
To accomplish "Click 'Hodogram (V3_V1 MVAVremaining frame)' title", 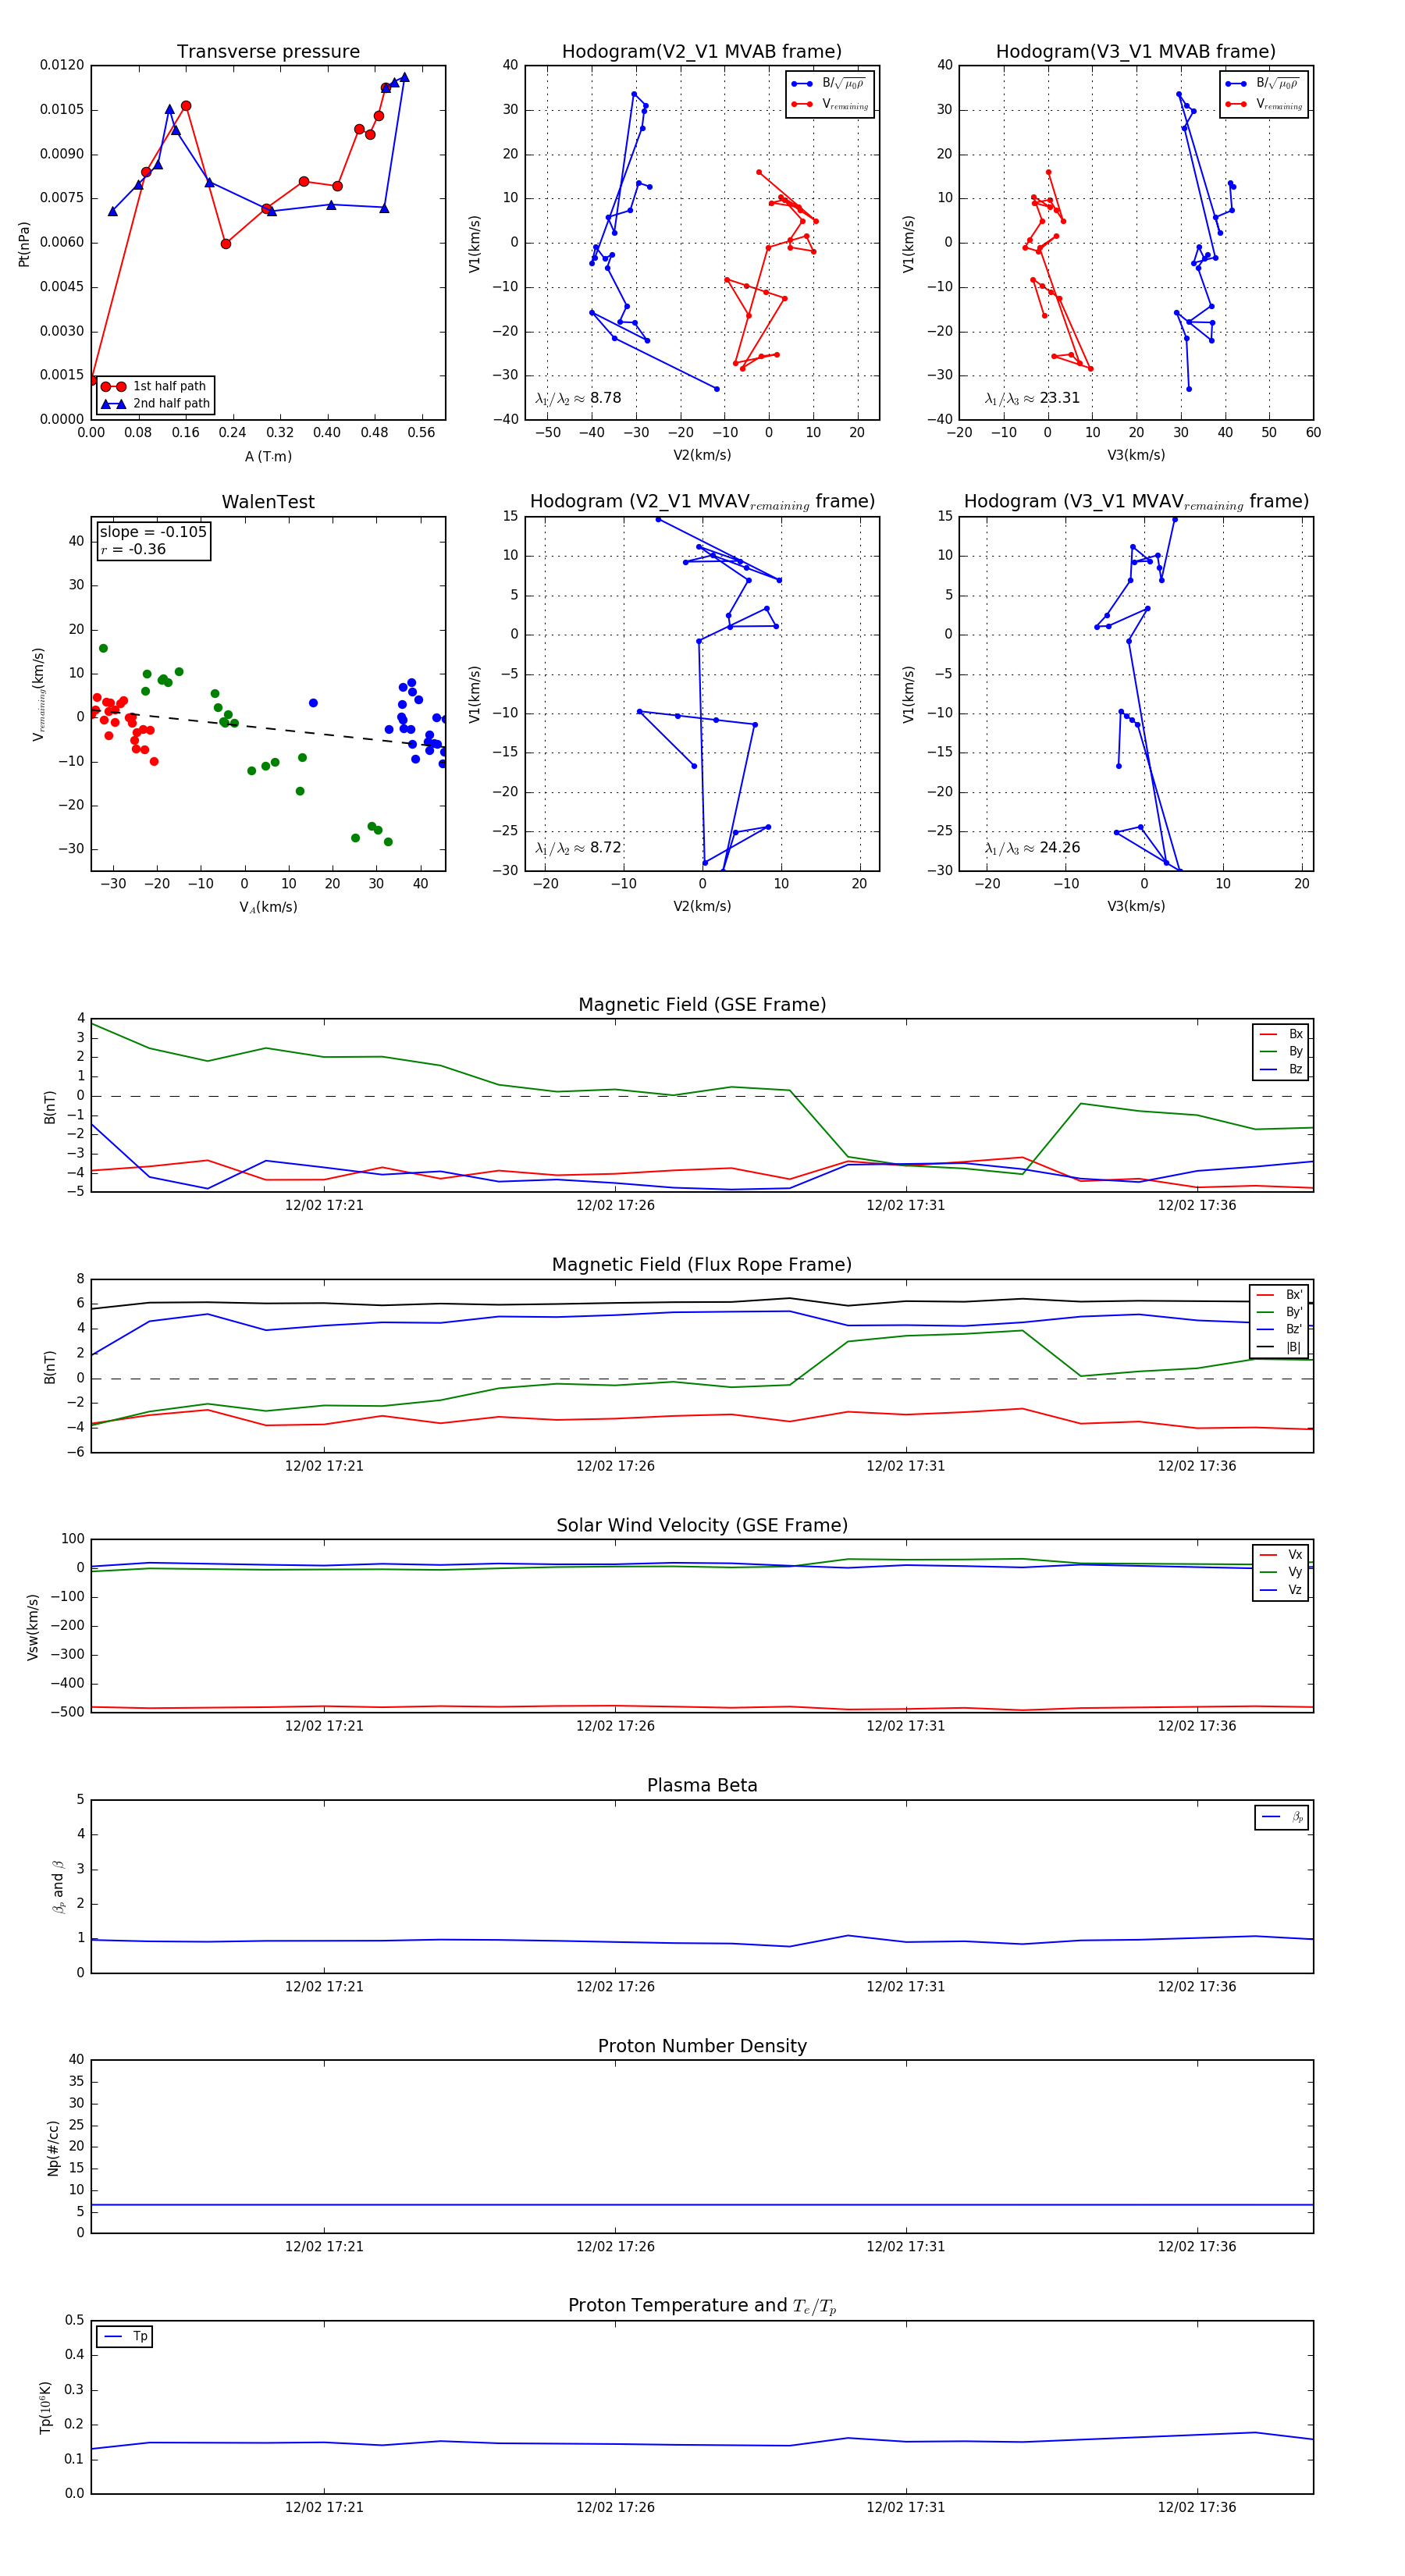I will [x=1136, y=502].
